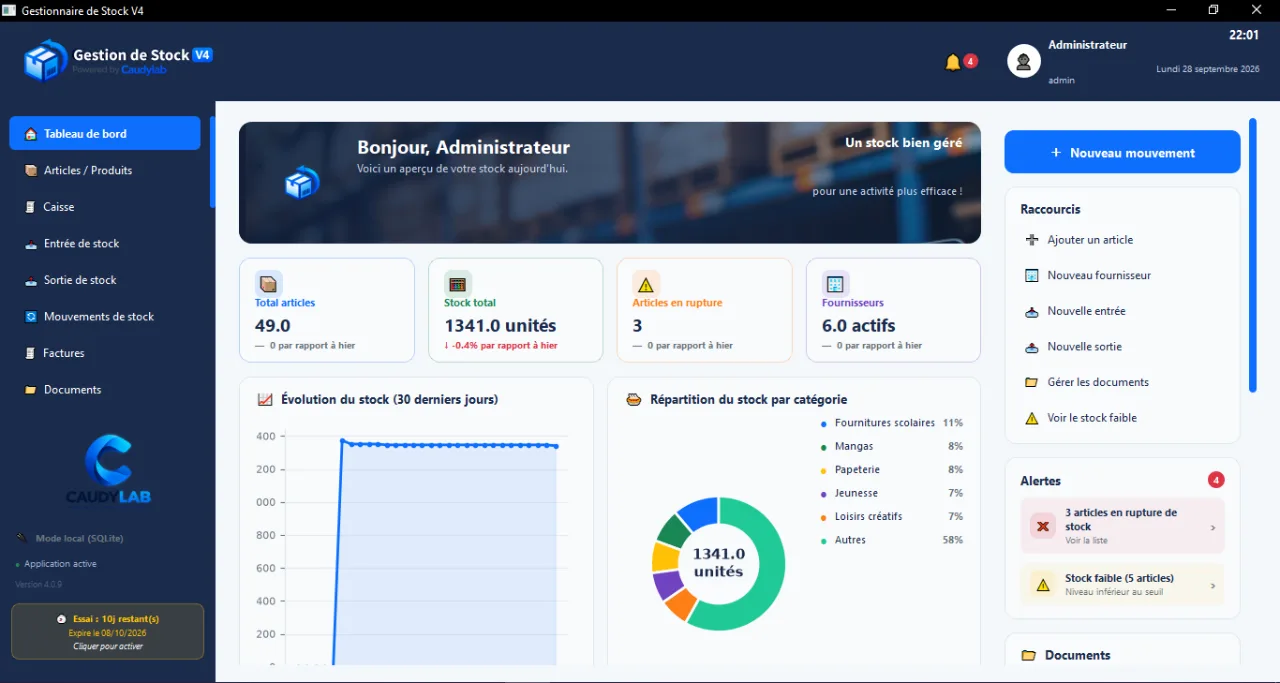The height and width of the screenshot is (683, 1280).
Task: Click the Loisirs créatifs legend entry
Action: click(x=892, y=516)
